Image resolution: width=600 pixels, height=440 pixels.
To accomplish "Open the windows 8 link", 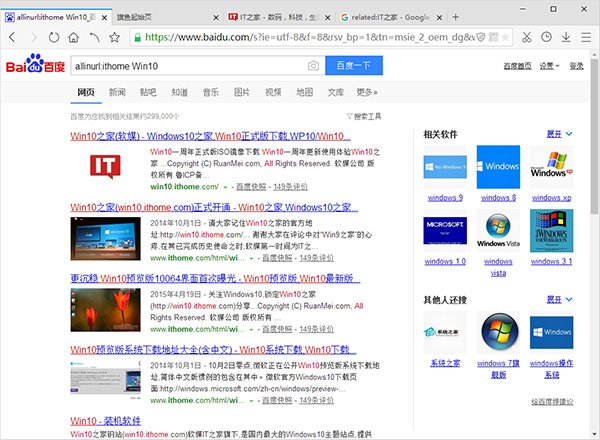I will click(x=497, y=198).
